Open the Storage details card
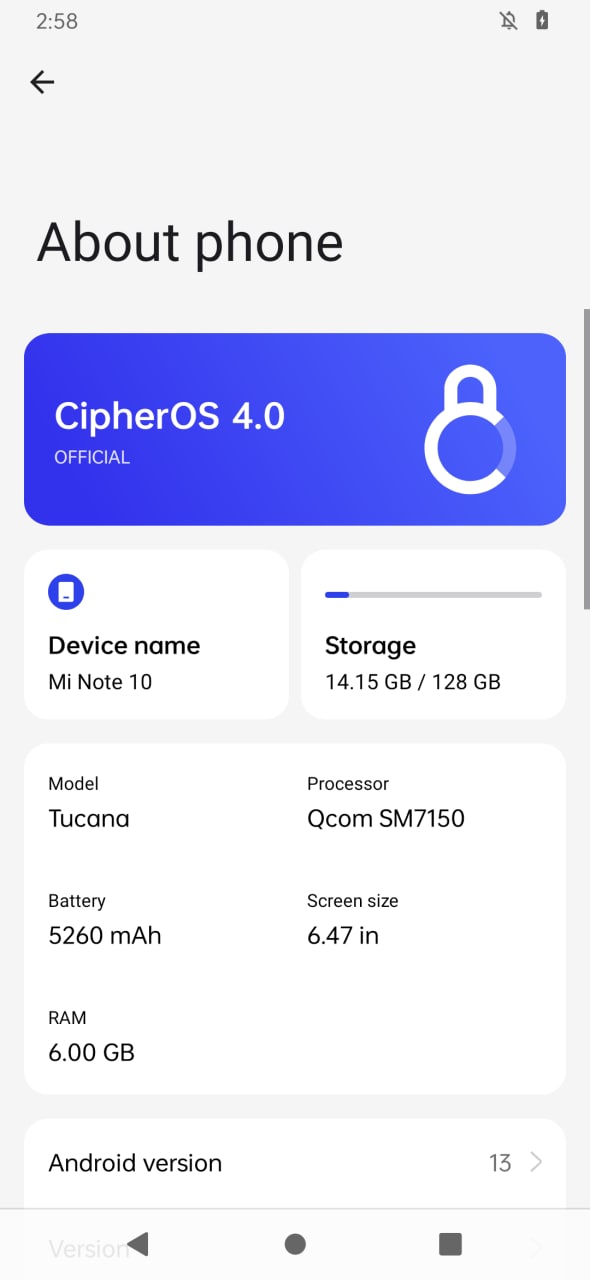The image size is (590, 1280). [432, 634]
